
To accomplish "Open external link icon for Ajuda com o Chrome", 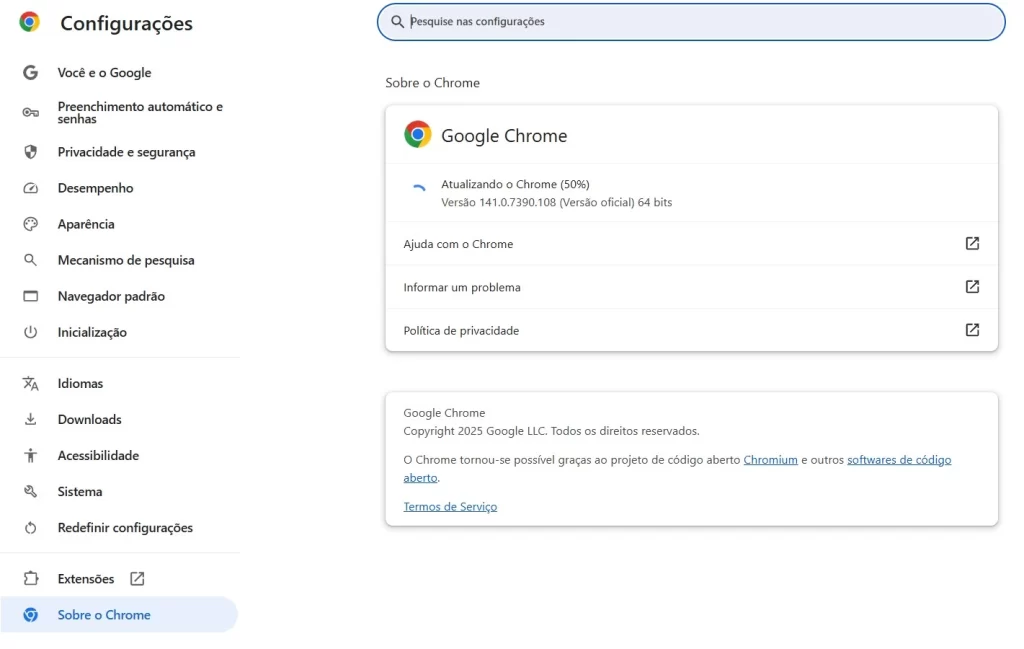I will [x=971, y=244].
